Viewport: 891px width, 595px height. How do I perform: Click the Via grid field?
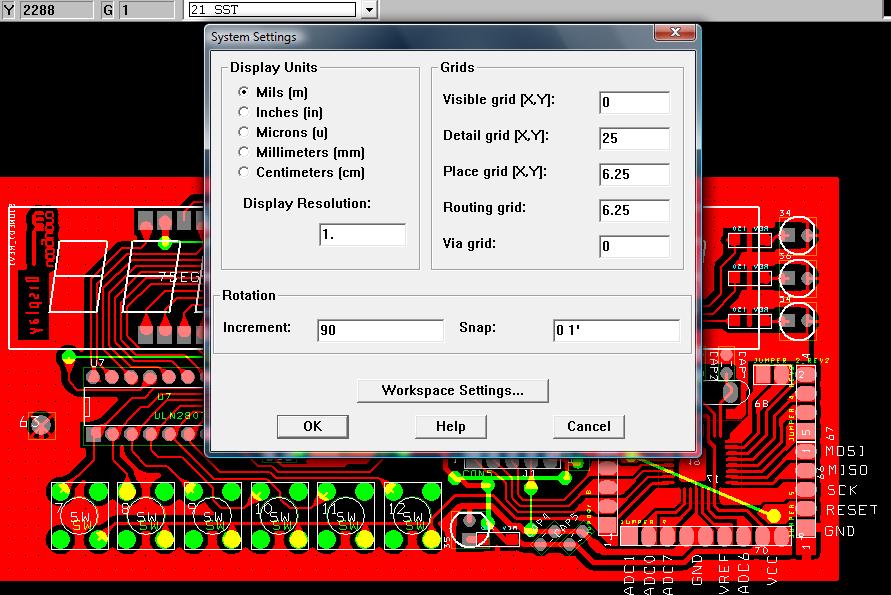click(634, 246)
